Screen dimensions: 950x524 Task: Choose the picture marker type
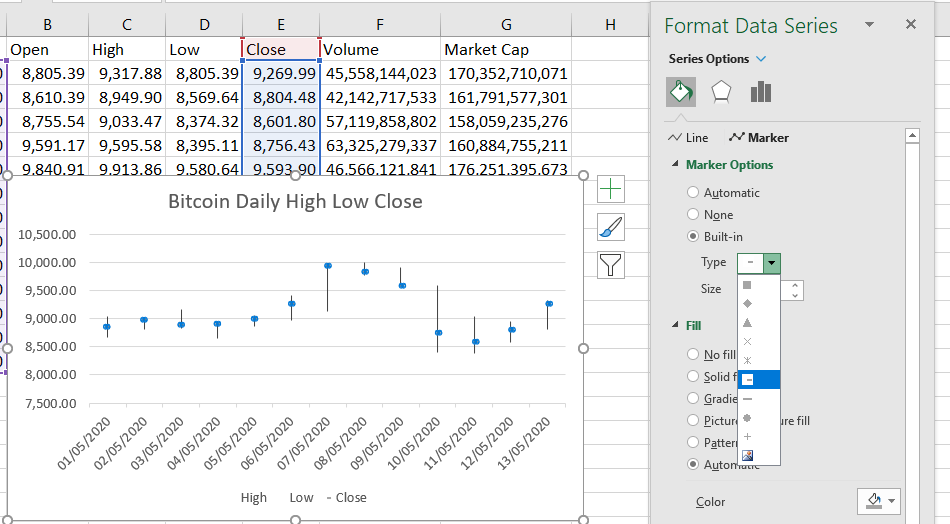tap(747, 456)
